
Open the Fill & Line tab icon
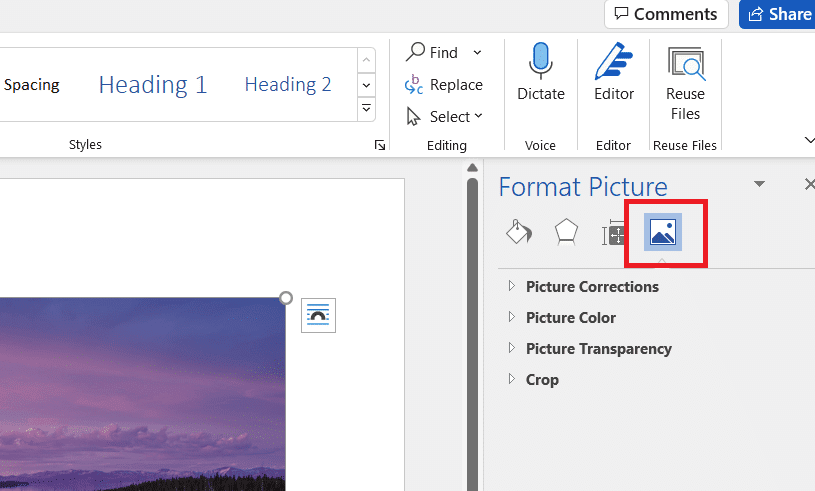pyautogui.click(x=517, y=233)
